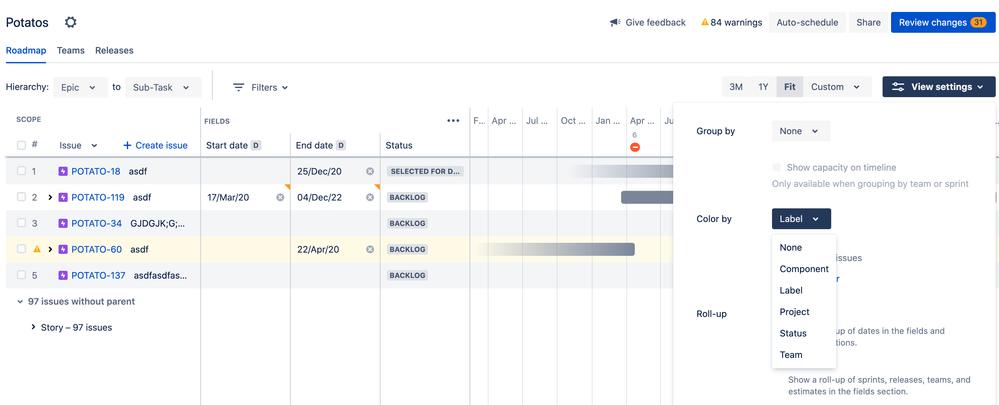Image resolution: width=999 pixels, height=405 pixels.
Task: Choose Status in Color by menu
Action: coord(804,334)
